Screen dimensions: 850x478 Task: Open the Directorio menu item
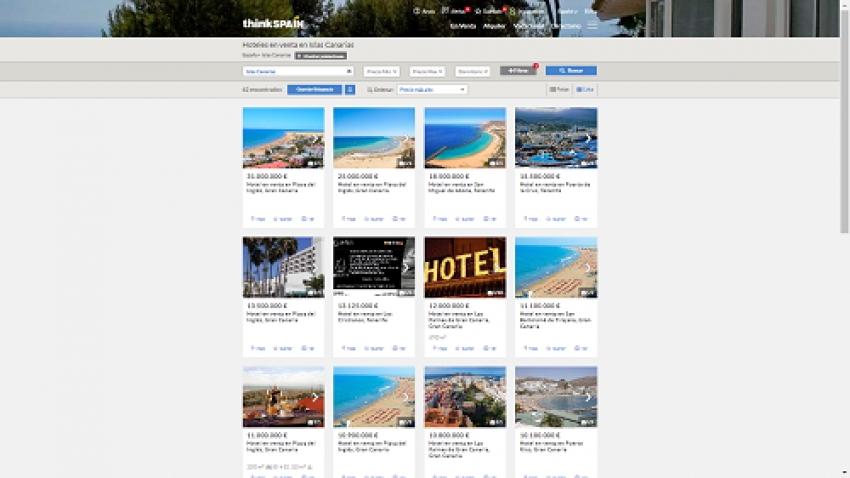[566, 26]
